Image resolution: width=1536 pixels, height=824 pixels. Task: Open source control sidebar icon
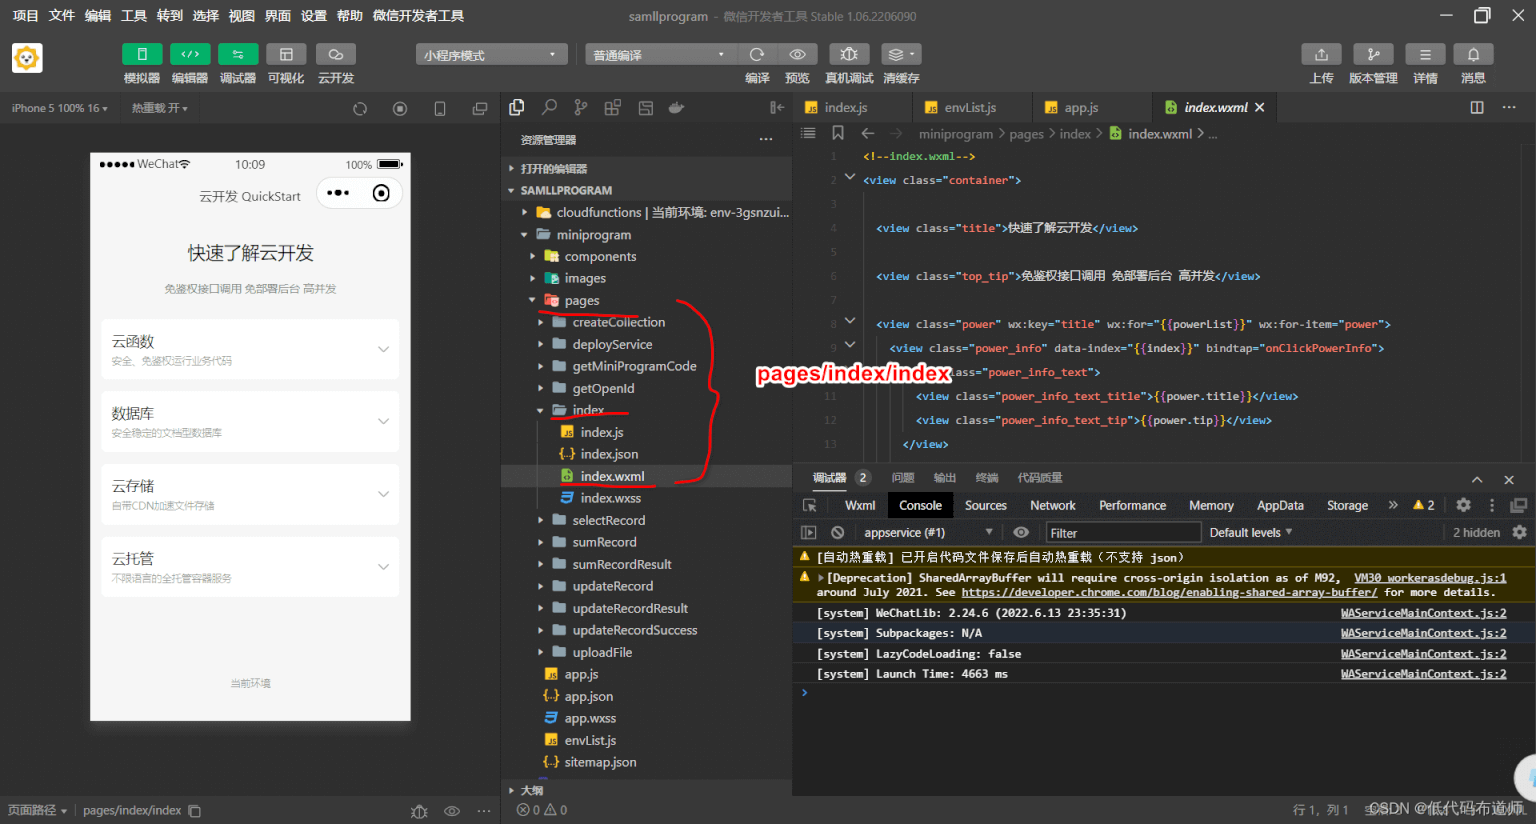point(581,107)
